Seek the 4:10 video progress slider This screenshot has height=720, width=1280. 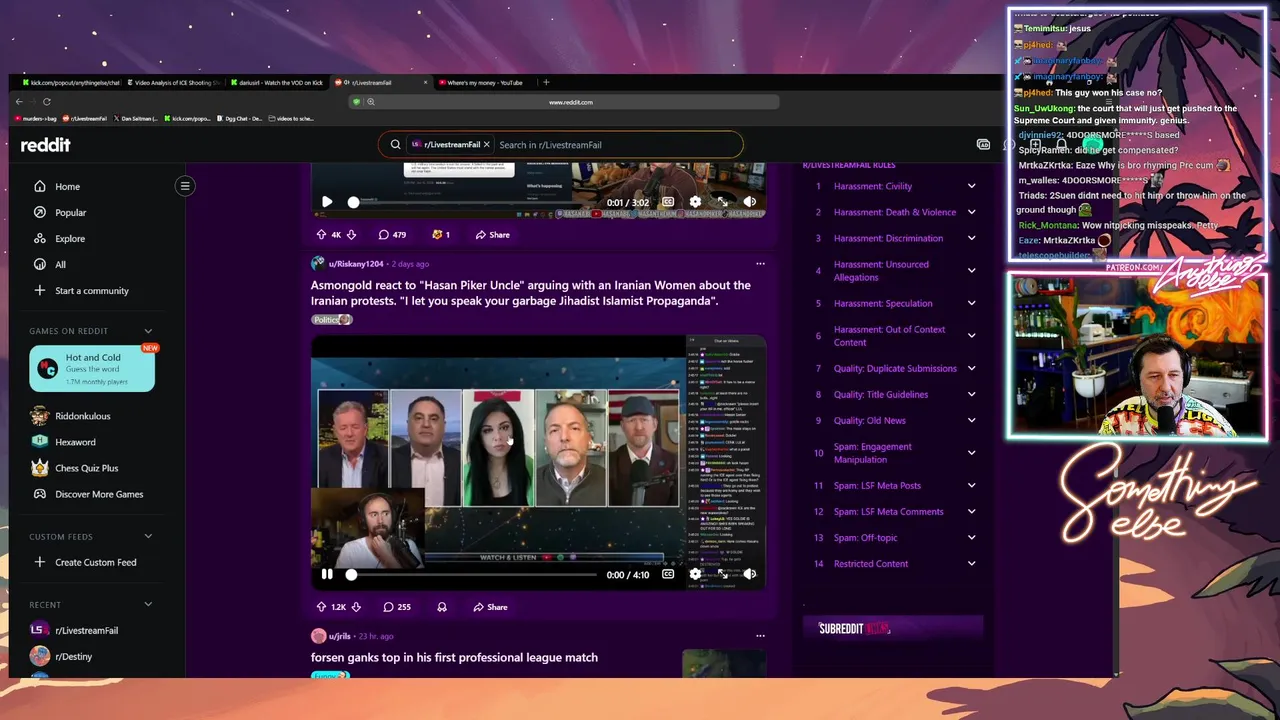(473, 575)
